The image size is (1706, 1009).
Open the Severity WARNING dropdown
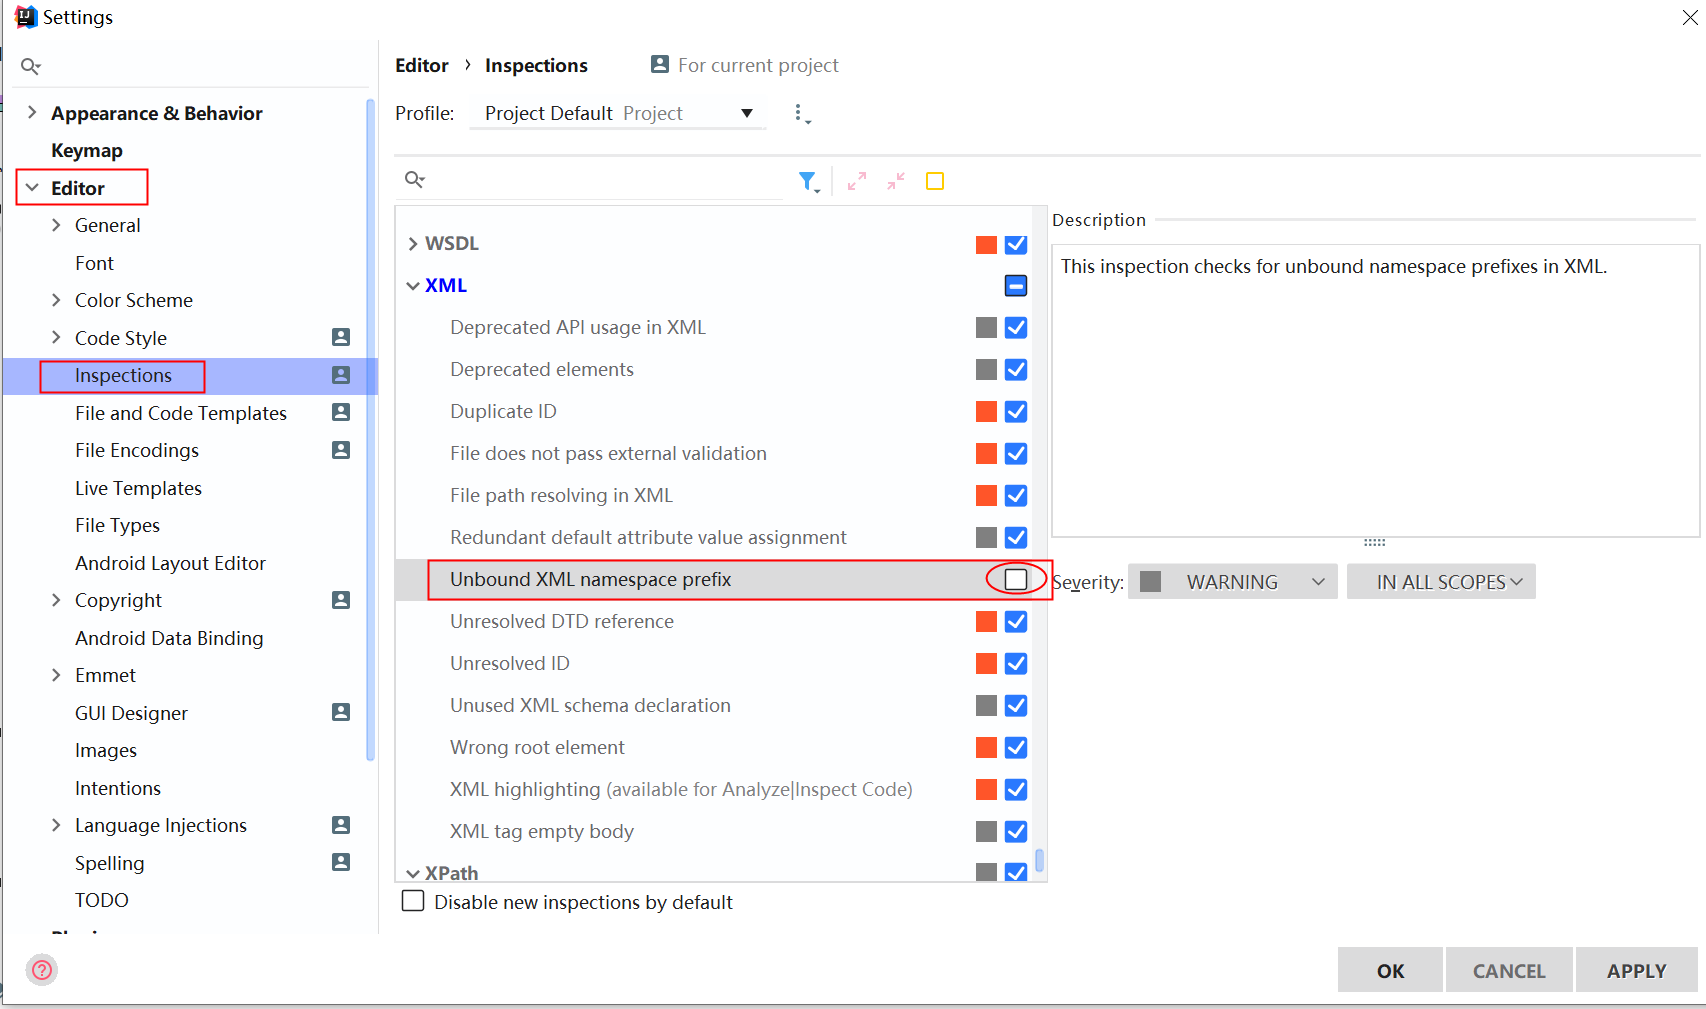(1232, 582)
